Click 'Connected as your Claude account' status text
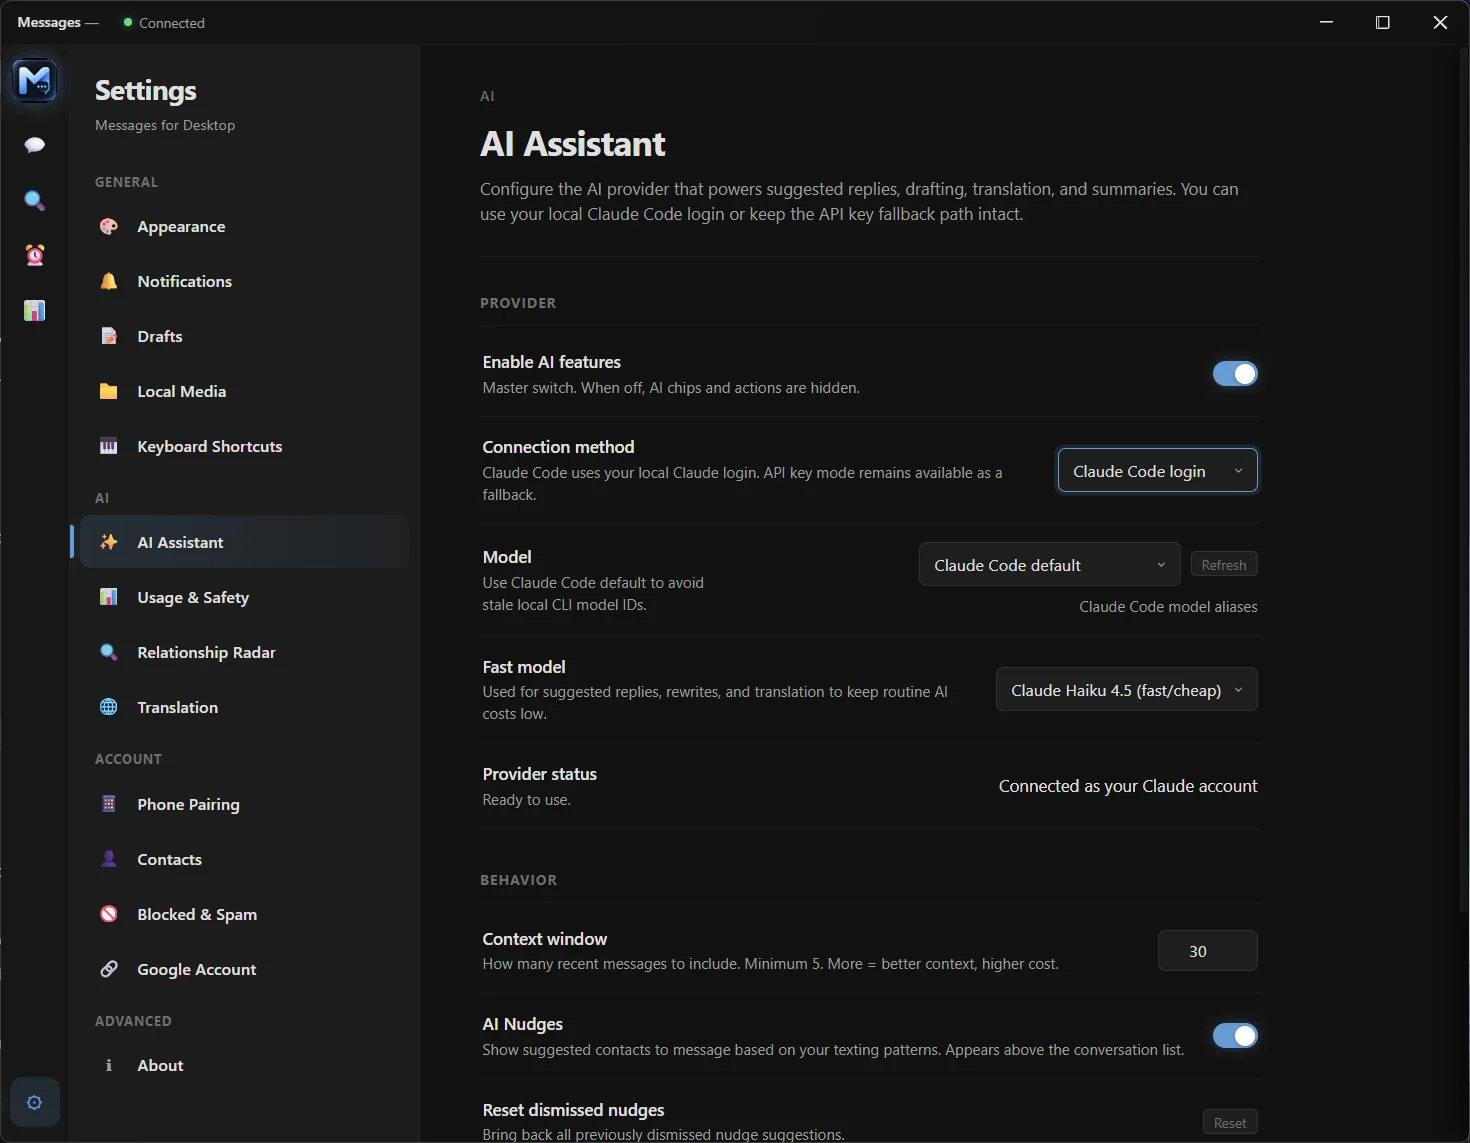This screenshot has width=1470, height=1143. 1128,786
